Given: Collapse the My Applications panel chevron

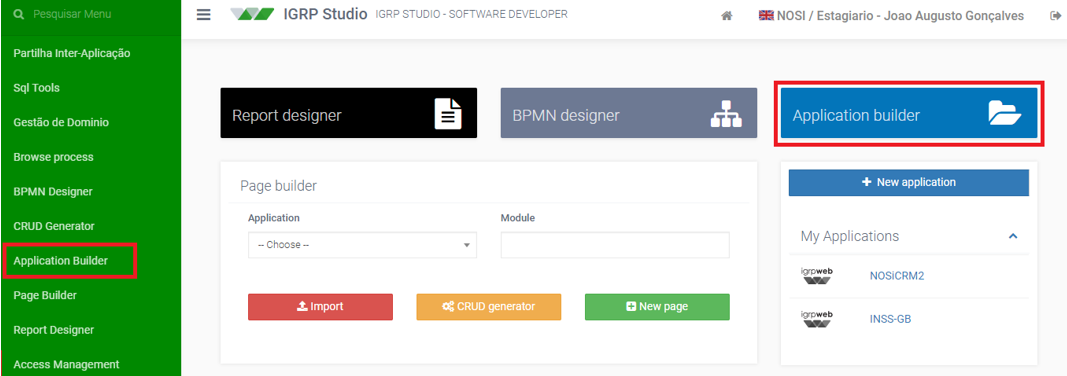Looking at the screenshot, I should pos(1013,236).
